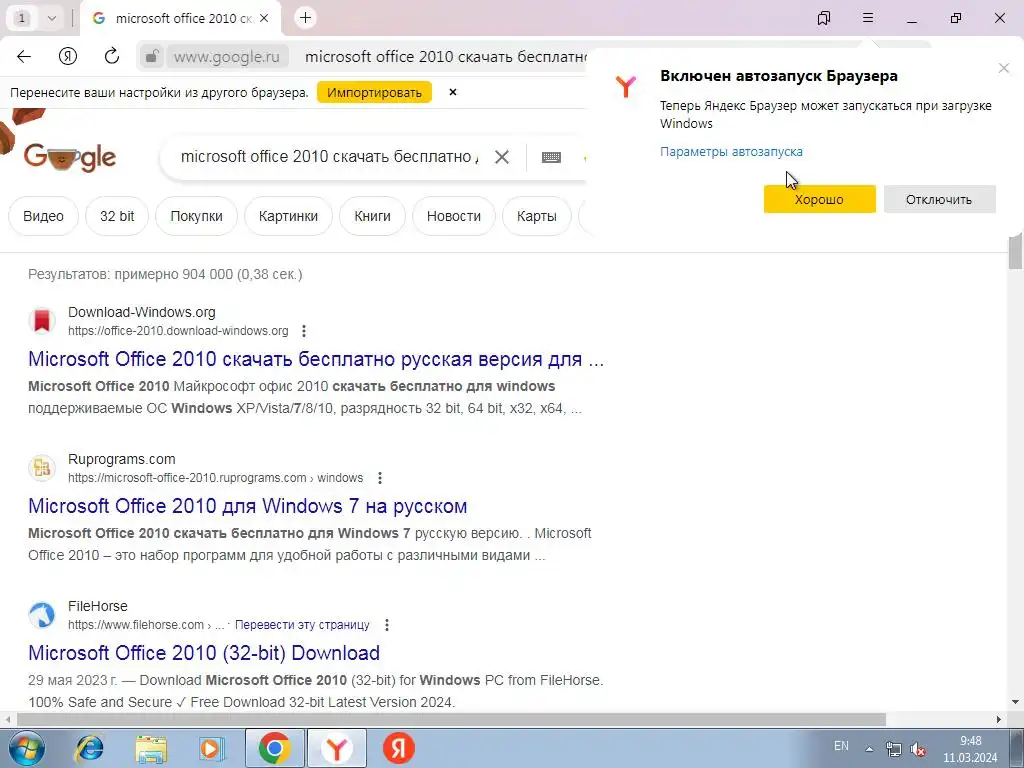Click the horizontal scrollbar thumb
Viewport: 1024px width, 768px height.
451,719
